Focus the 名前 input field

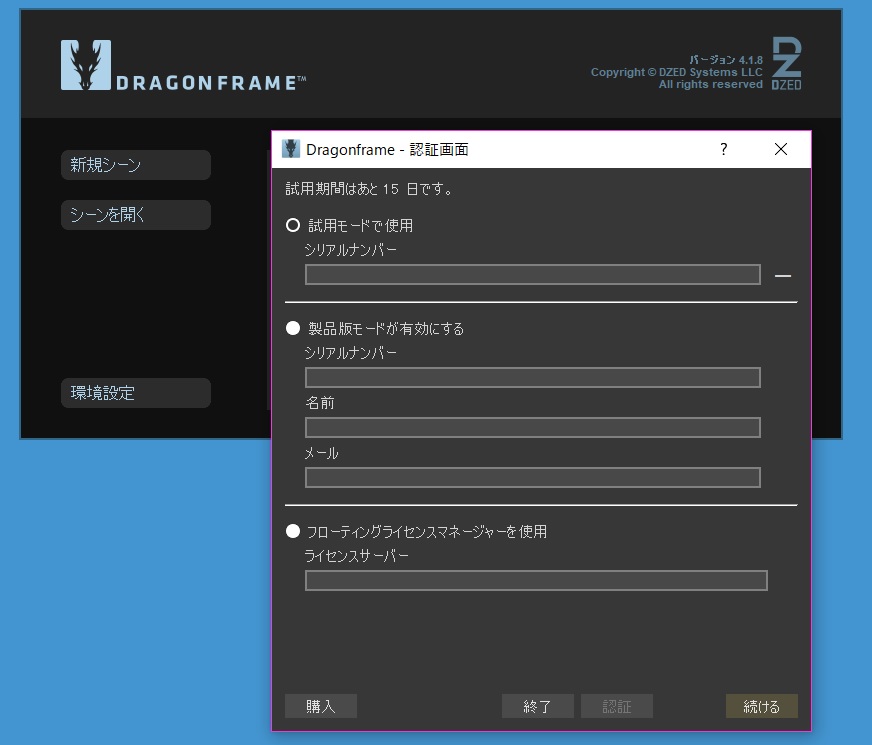[533, 428]
